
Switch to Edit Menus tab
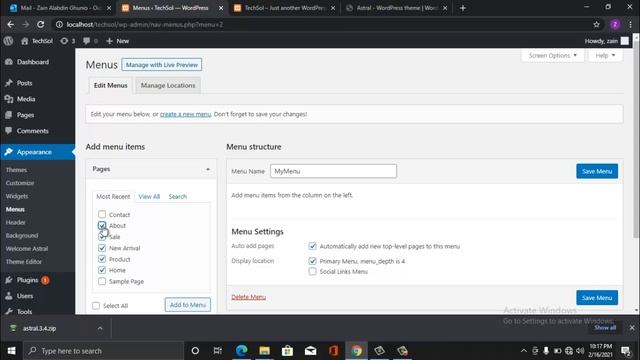coord(111,85)
